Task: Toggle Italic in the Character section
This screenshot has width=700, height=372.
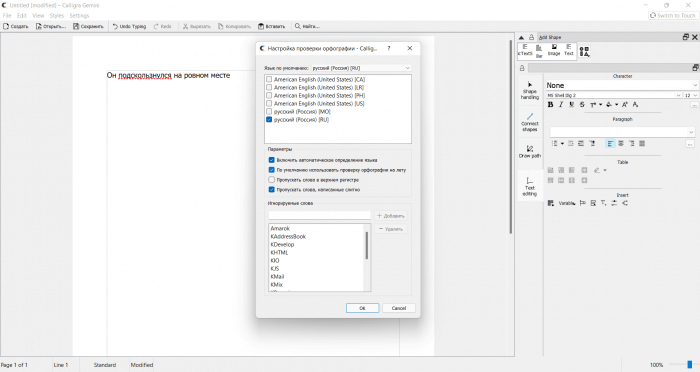Action: point(561,104)
